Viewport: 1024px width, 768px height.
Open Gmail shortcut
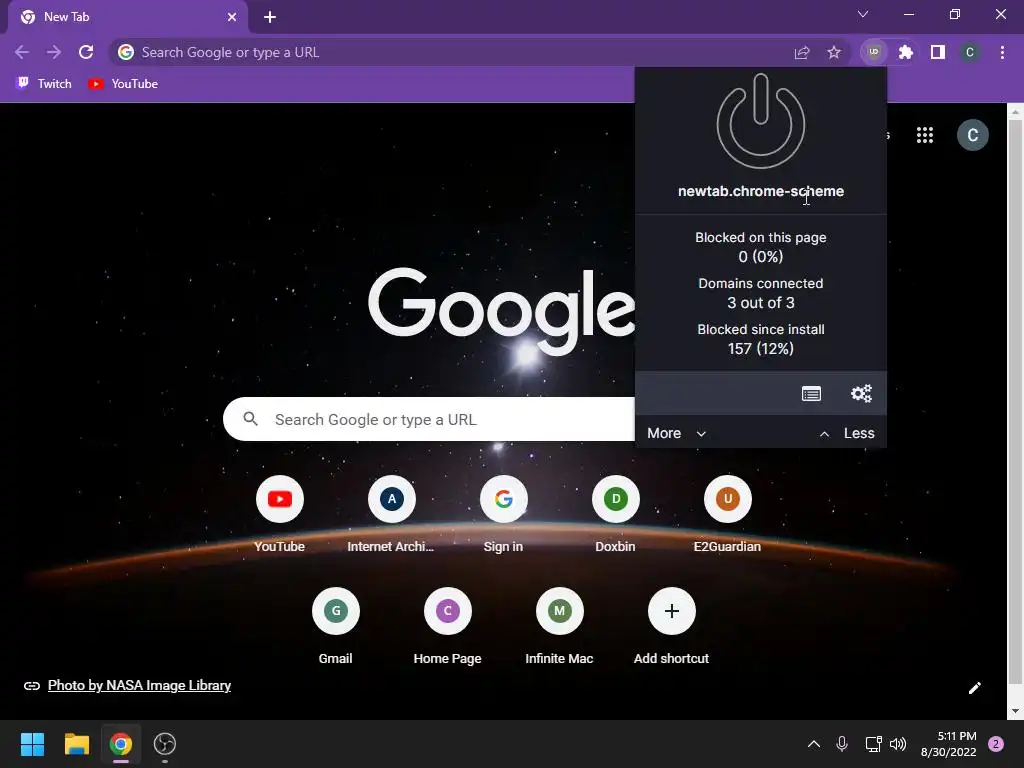[336, 627]
